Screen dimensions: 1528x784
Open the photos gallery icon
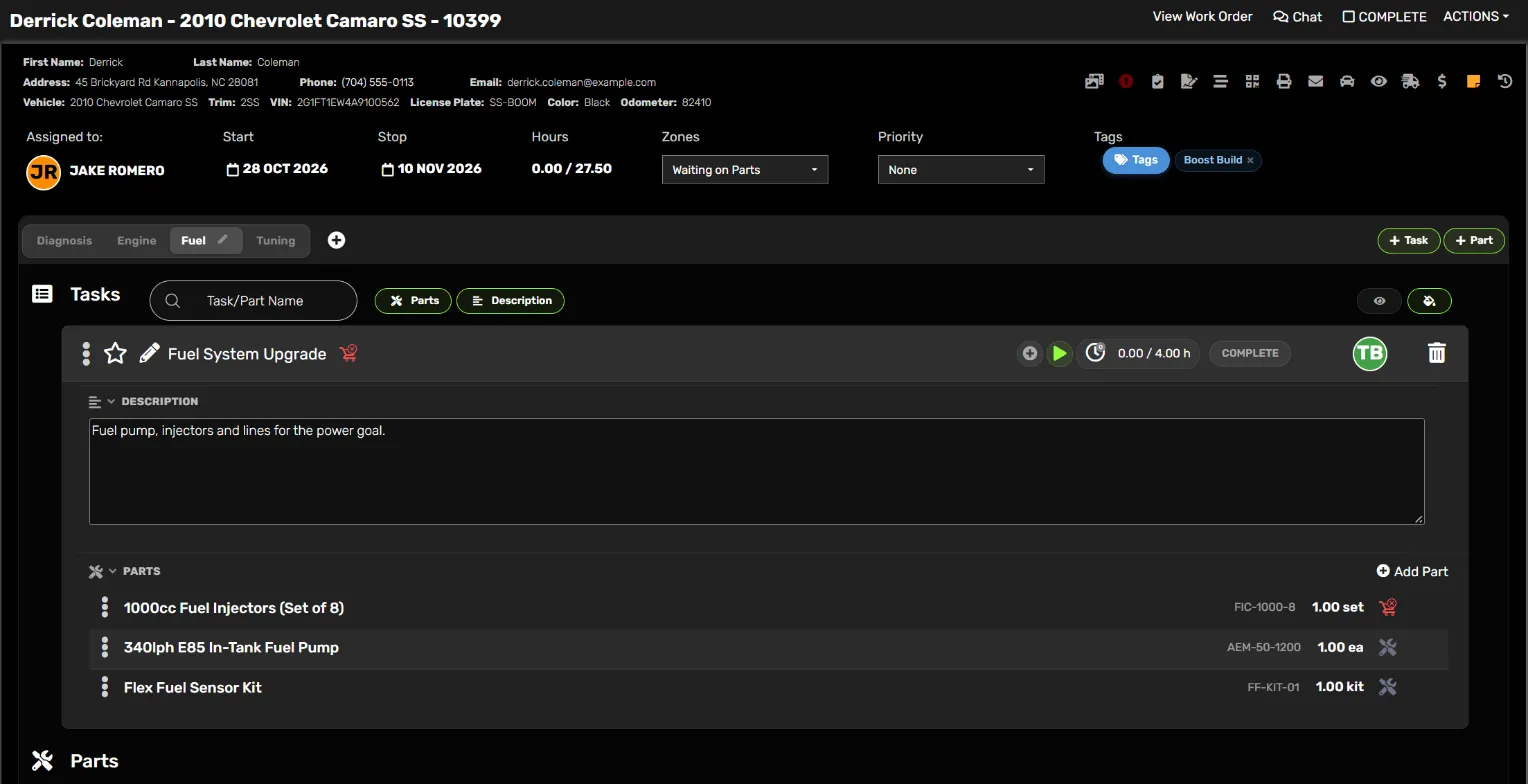[1094, 82]
